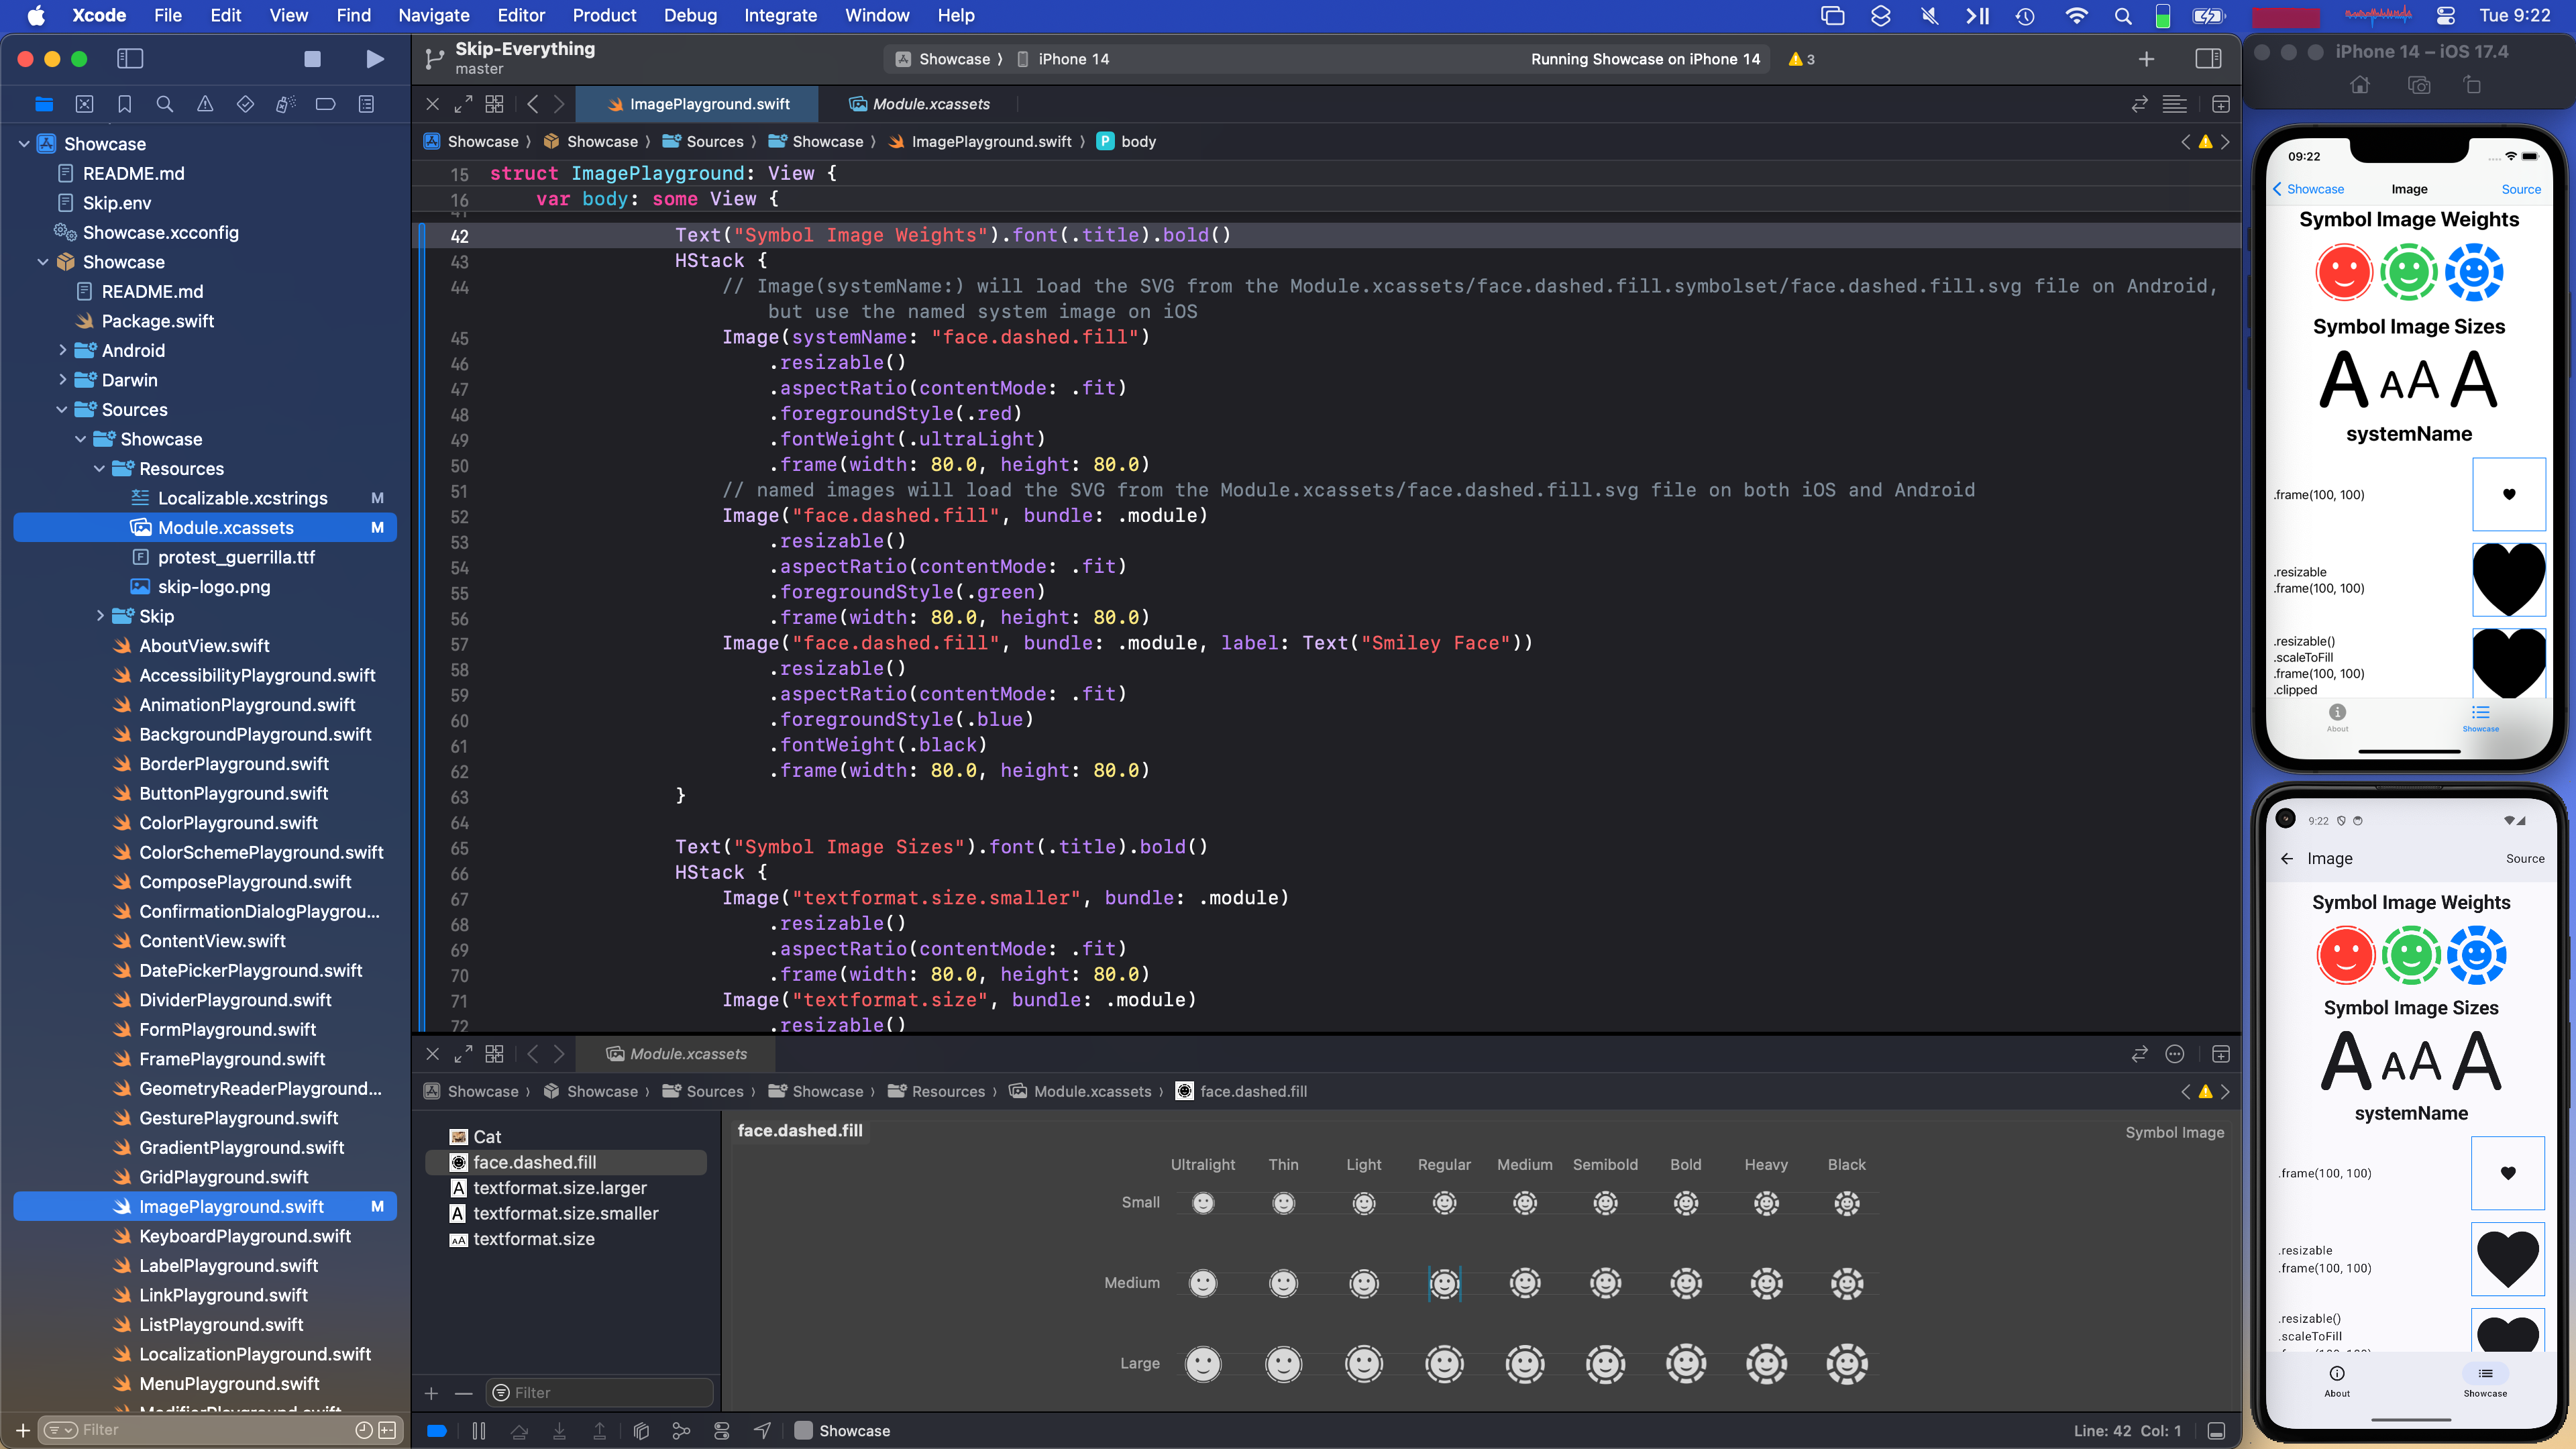Viewport: 2576px width, 1449px height.
Task: Toggle the debug area visibility button
Action: [x=2216, y=1431]
